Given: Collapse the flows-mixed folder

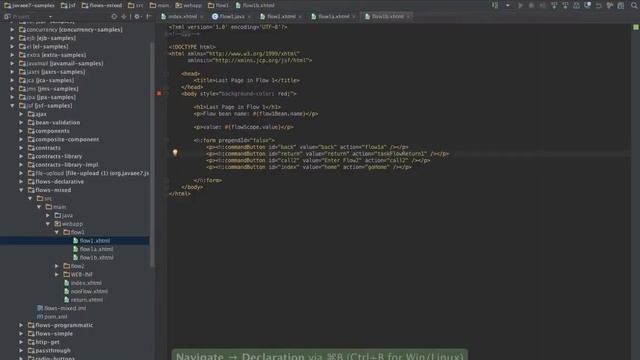Looking at the screenshot, I should [x=21, y=190].
